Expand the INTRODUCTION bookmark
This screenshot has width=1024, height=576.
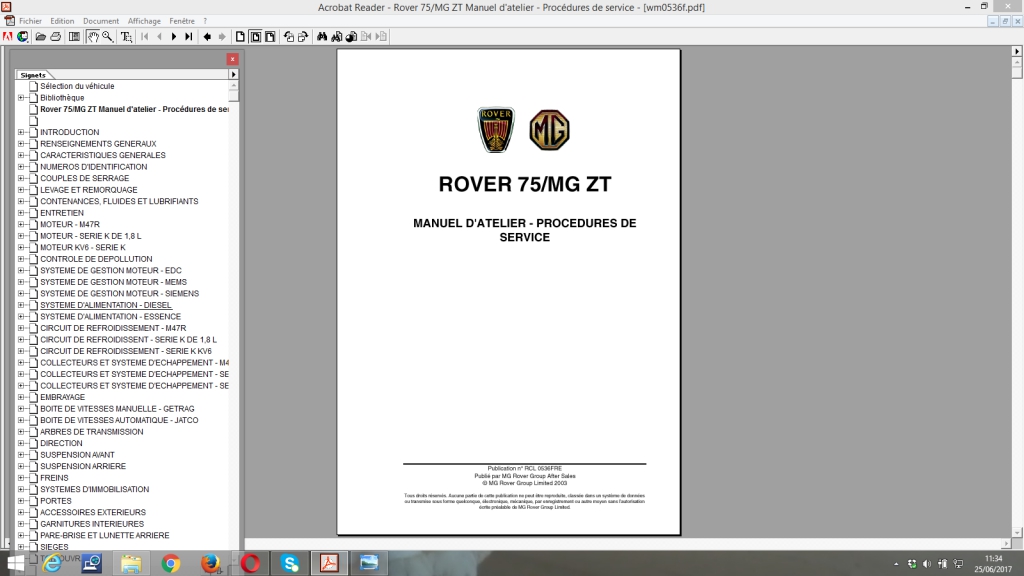(x=21, y=132)
